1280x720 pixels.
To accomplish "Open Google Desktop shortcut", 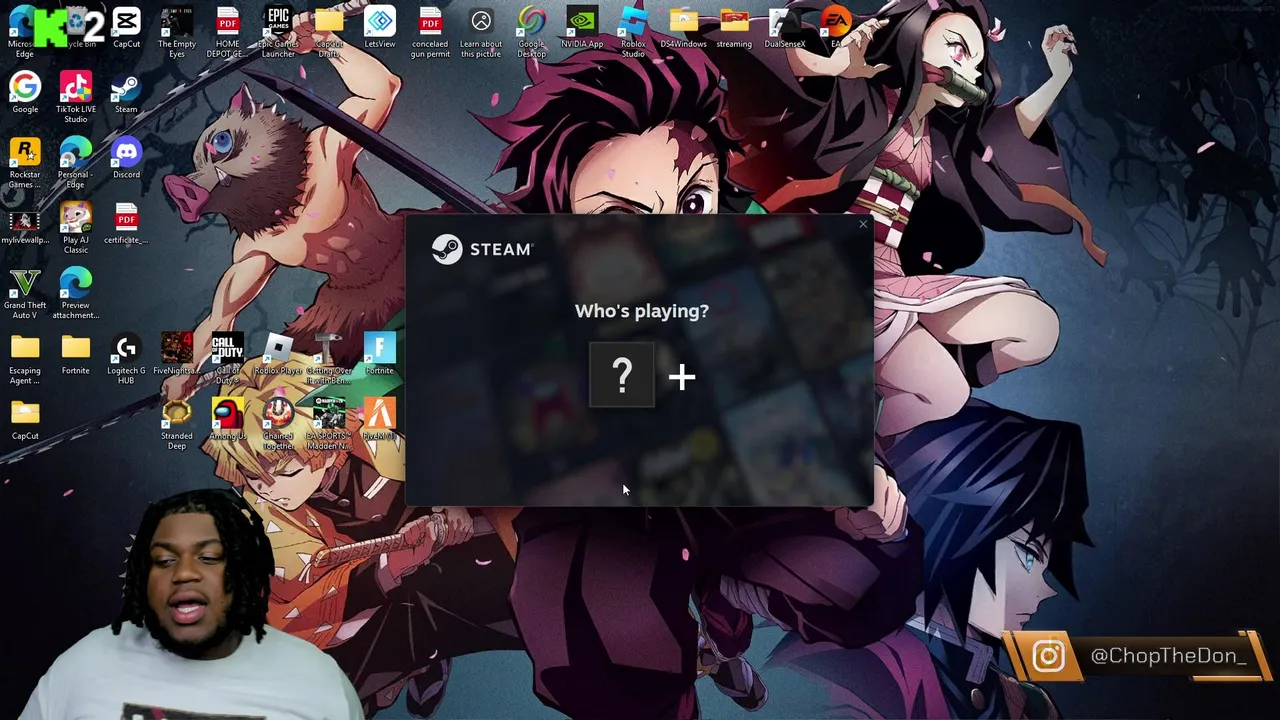I will pos(532,33).
